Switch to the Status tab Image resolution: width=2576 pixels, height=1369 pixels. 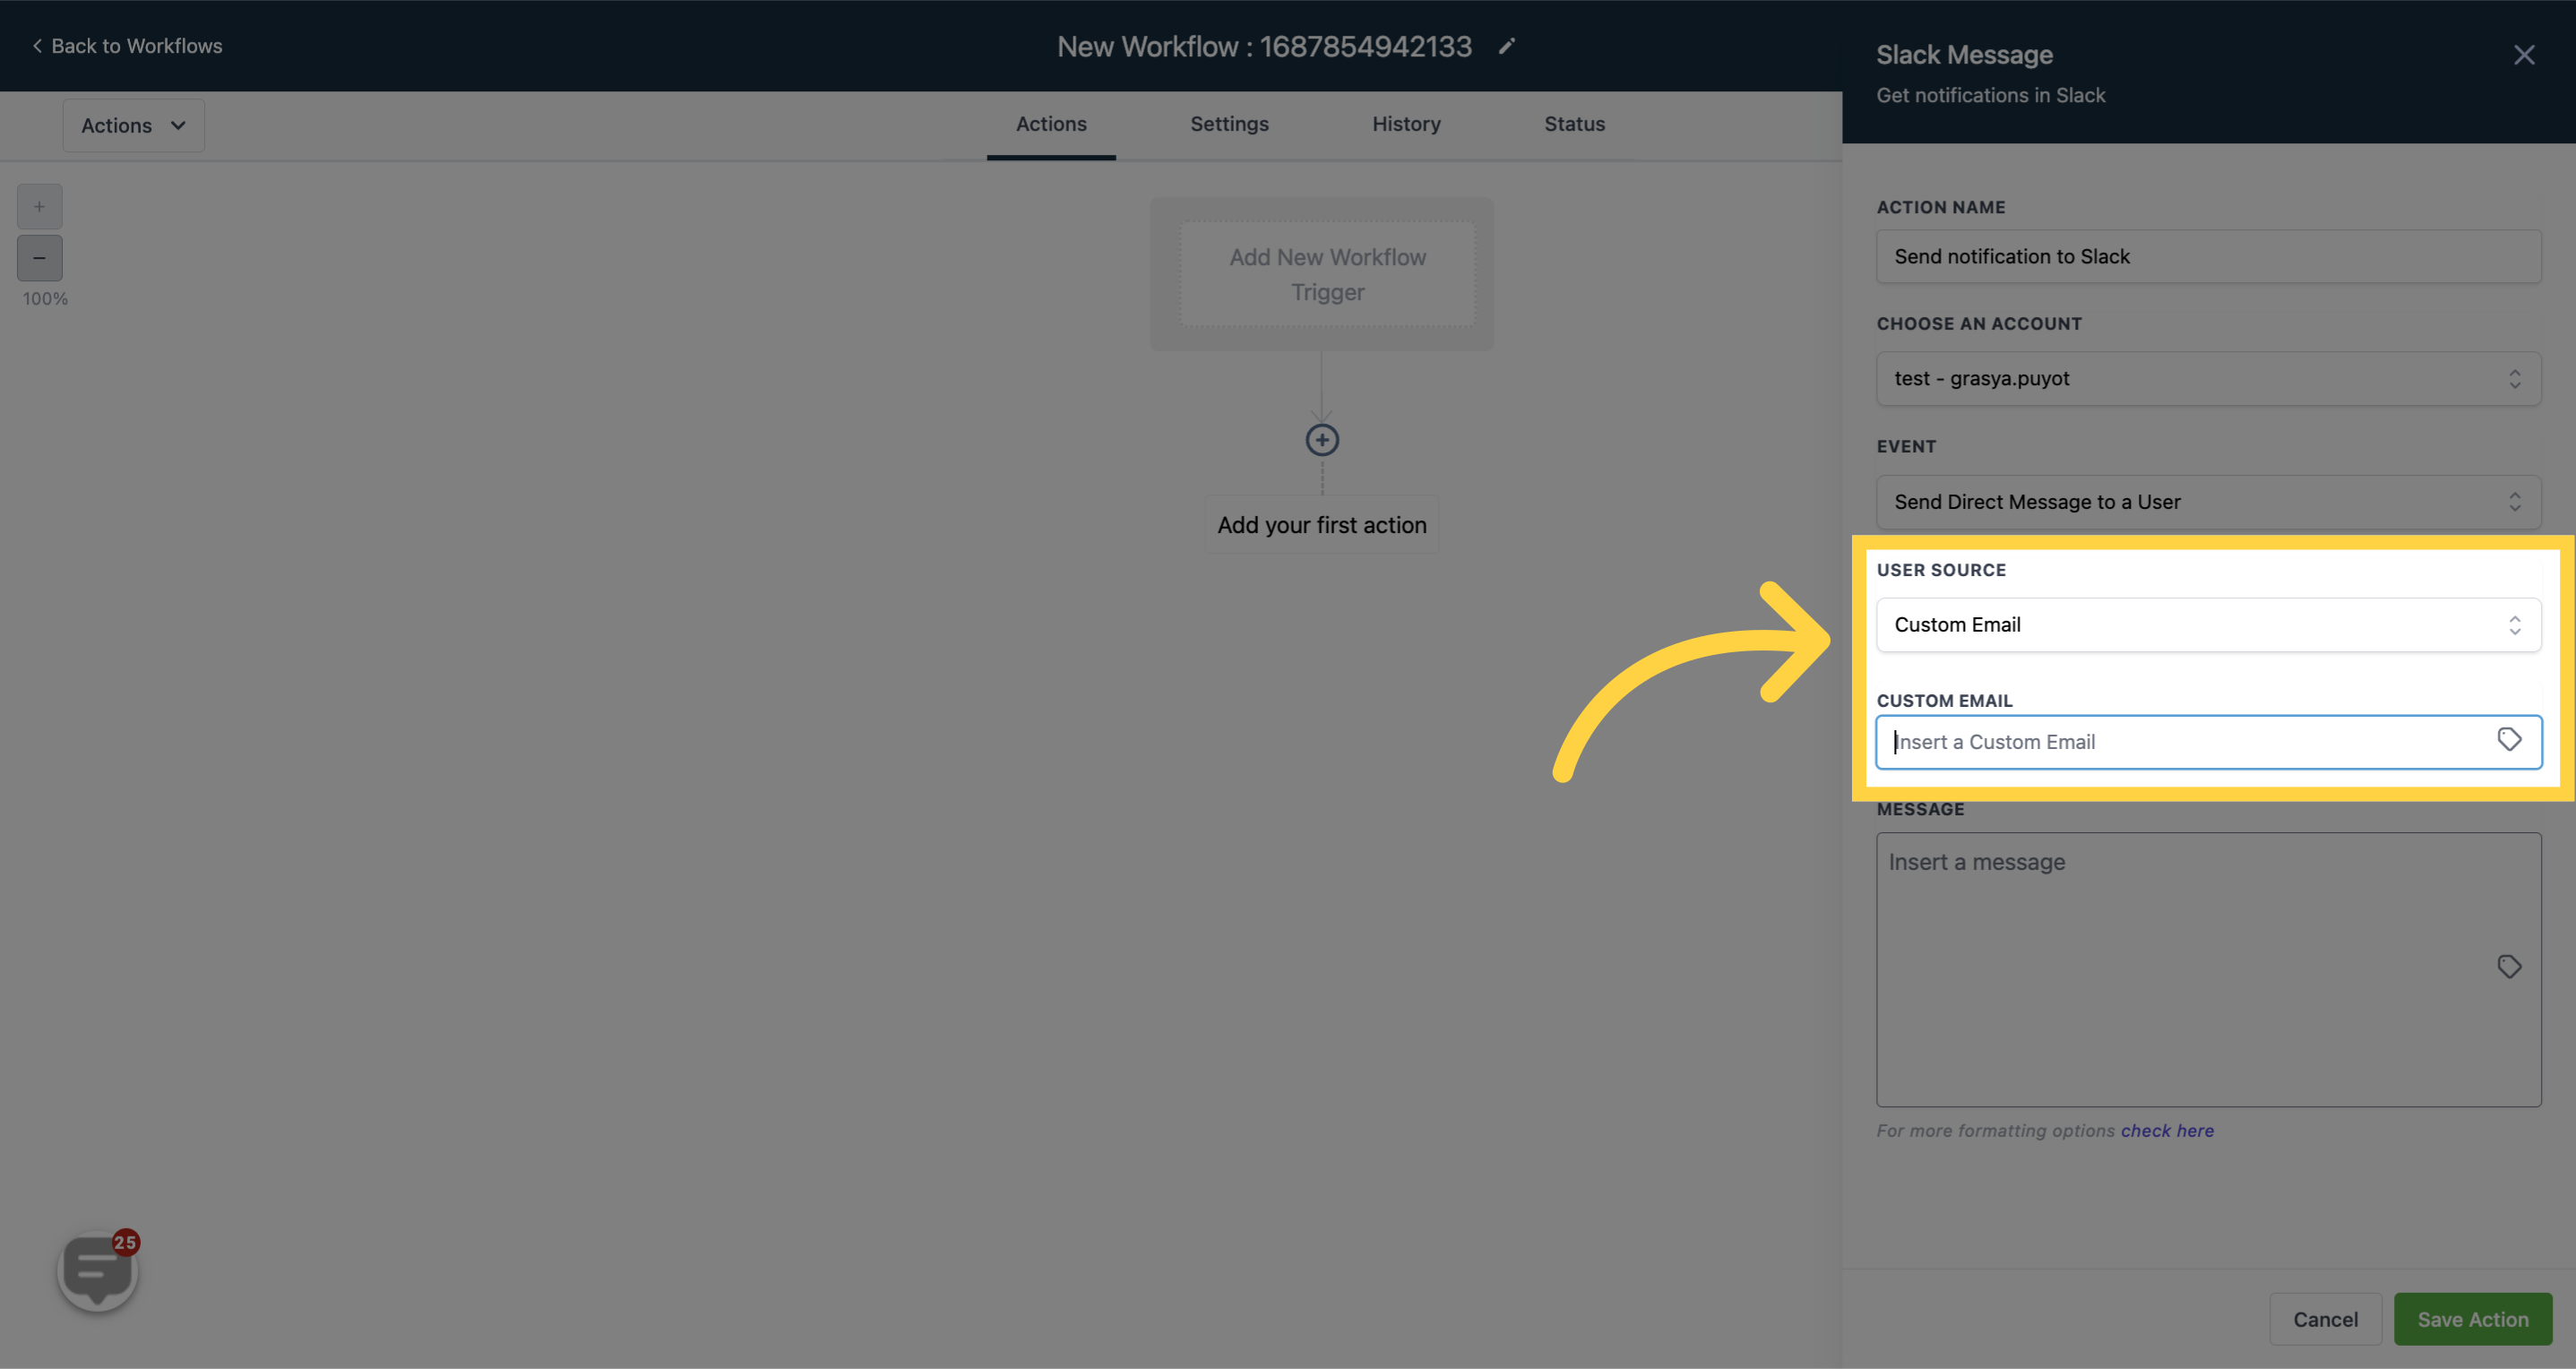click(1574, 124)
